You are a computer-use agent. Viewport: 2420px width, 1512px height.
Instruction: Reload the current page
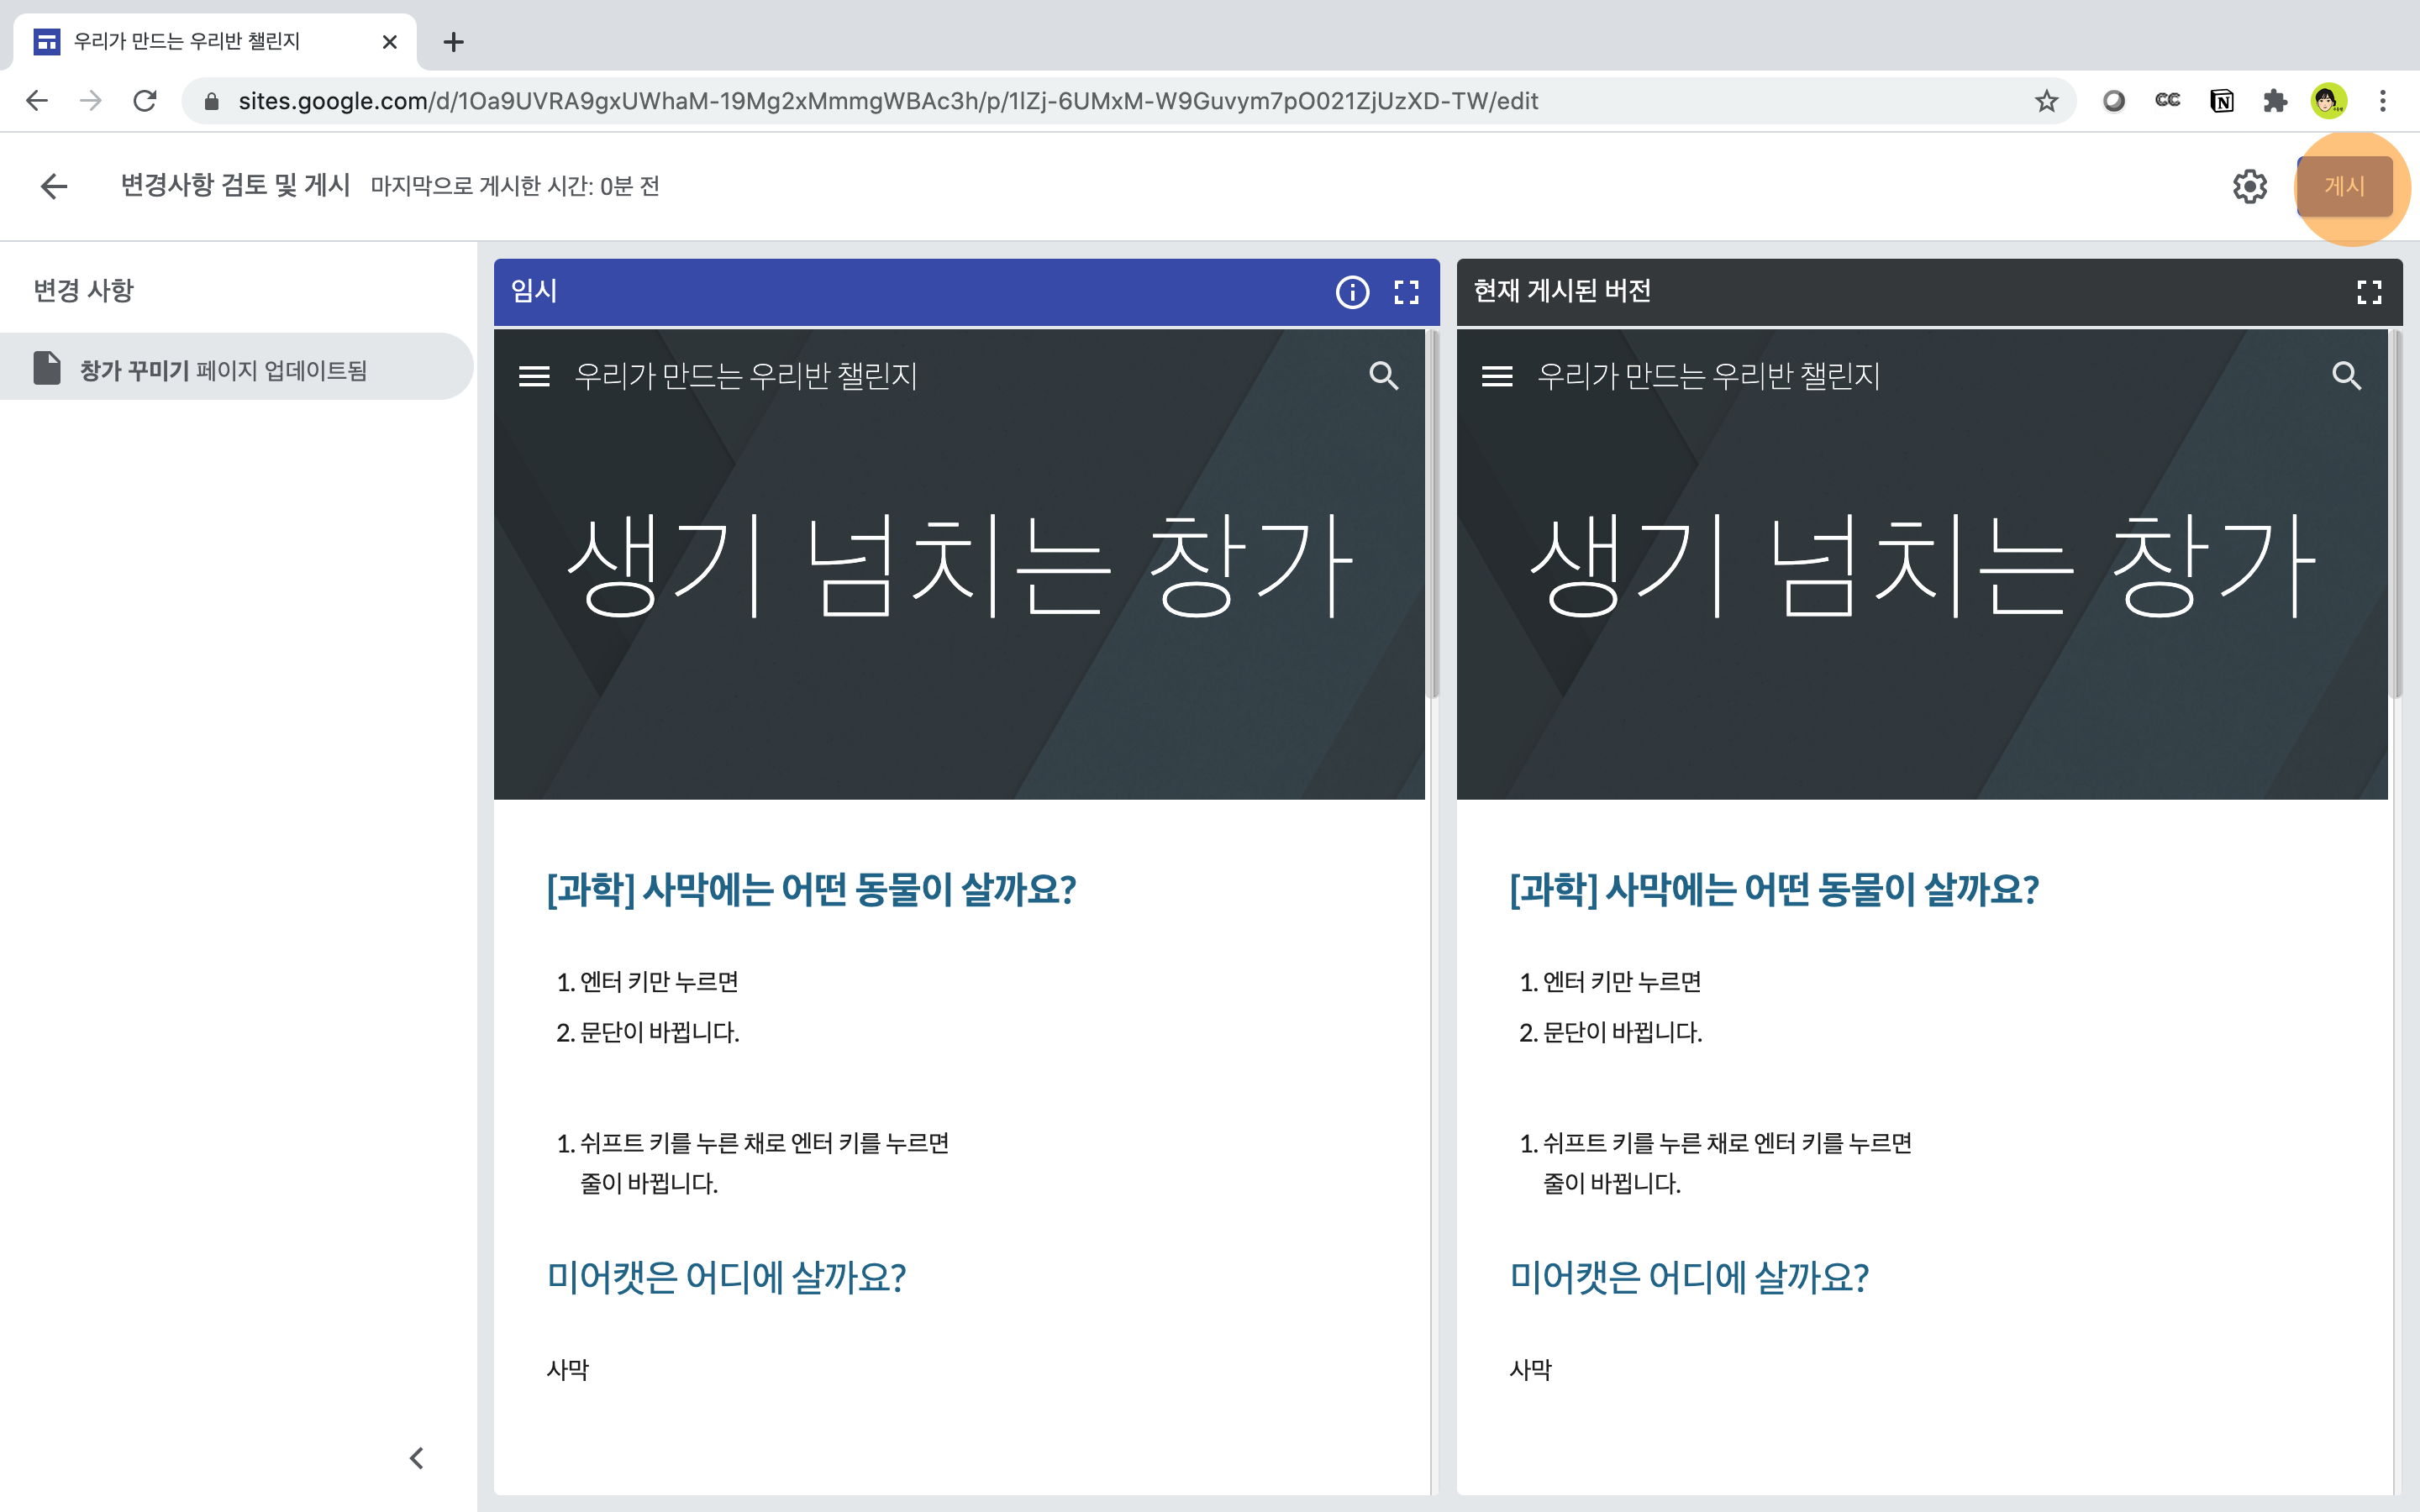click(145, 101)
